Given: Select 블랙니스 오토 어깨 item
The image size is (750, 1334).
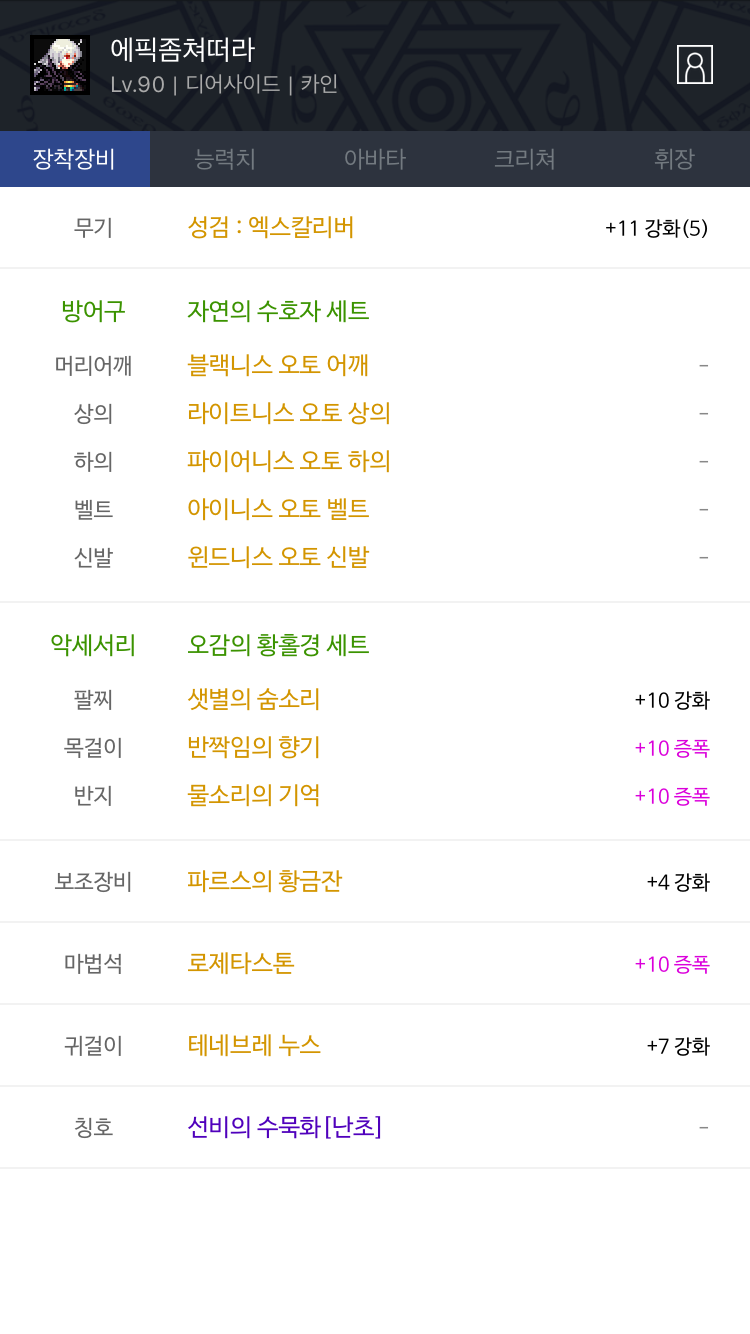Looking at the screenshot, I should pyautogui.click(x=278, y=365).
